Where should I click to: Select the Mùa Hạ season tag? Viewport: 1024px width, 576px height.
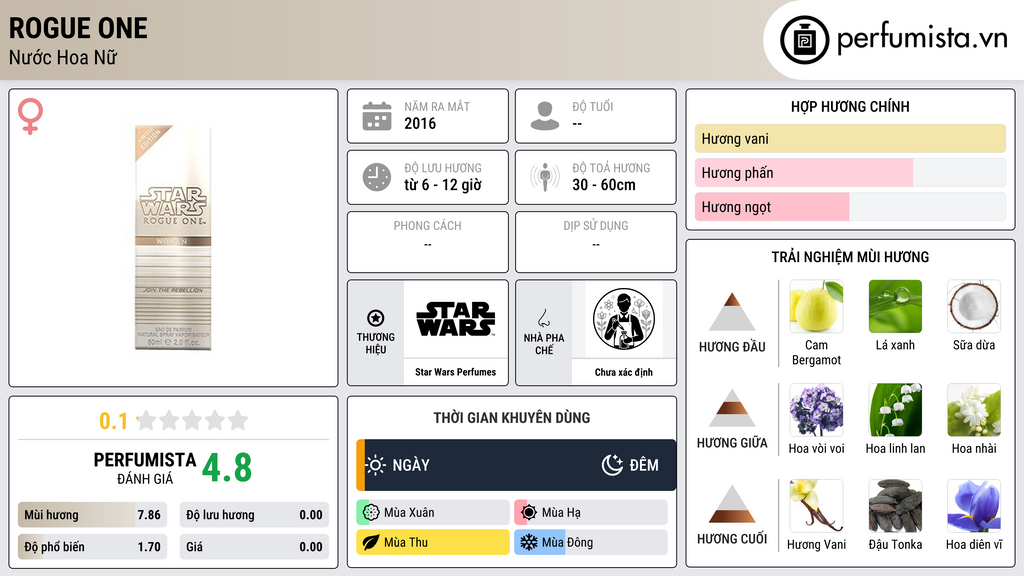pos(591,513)
